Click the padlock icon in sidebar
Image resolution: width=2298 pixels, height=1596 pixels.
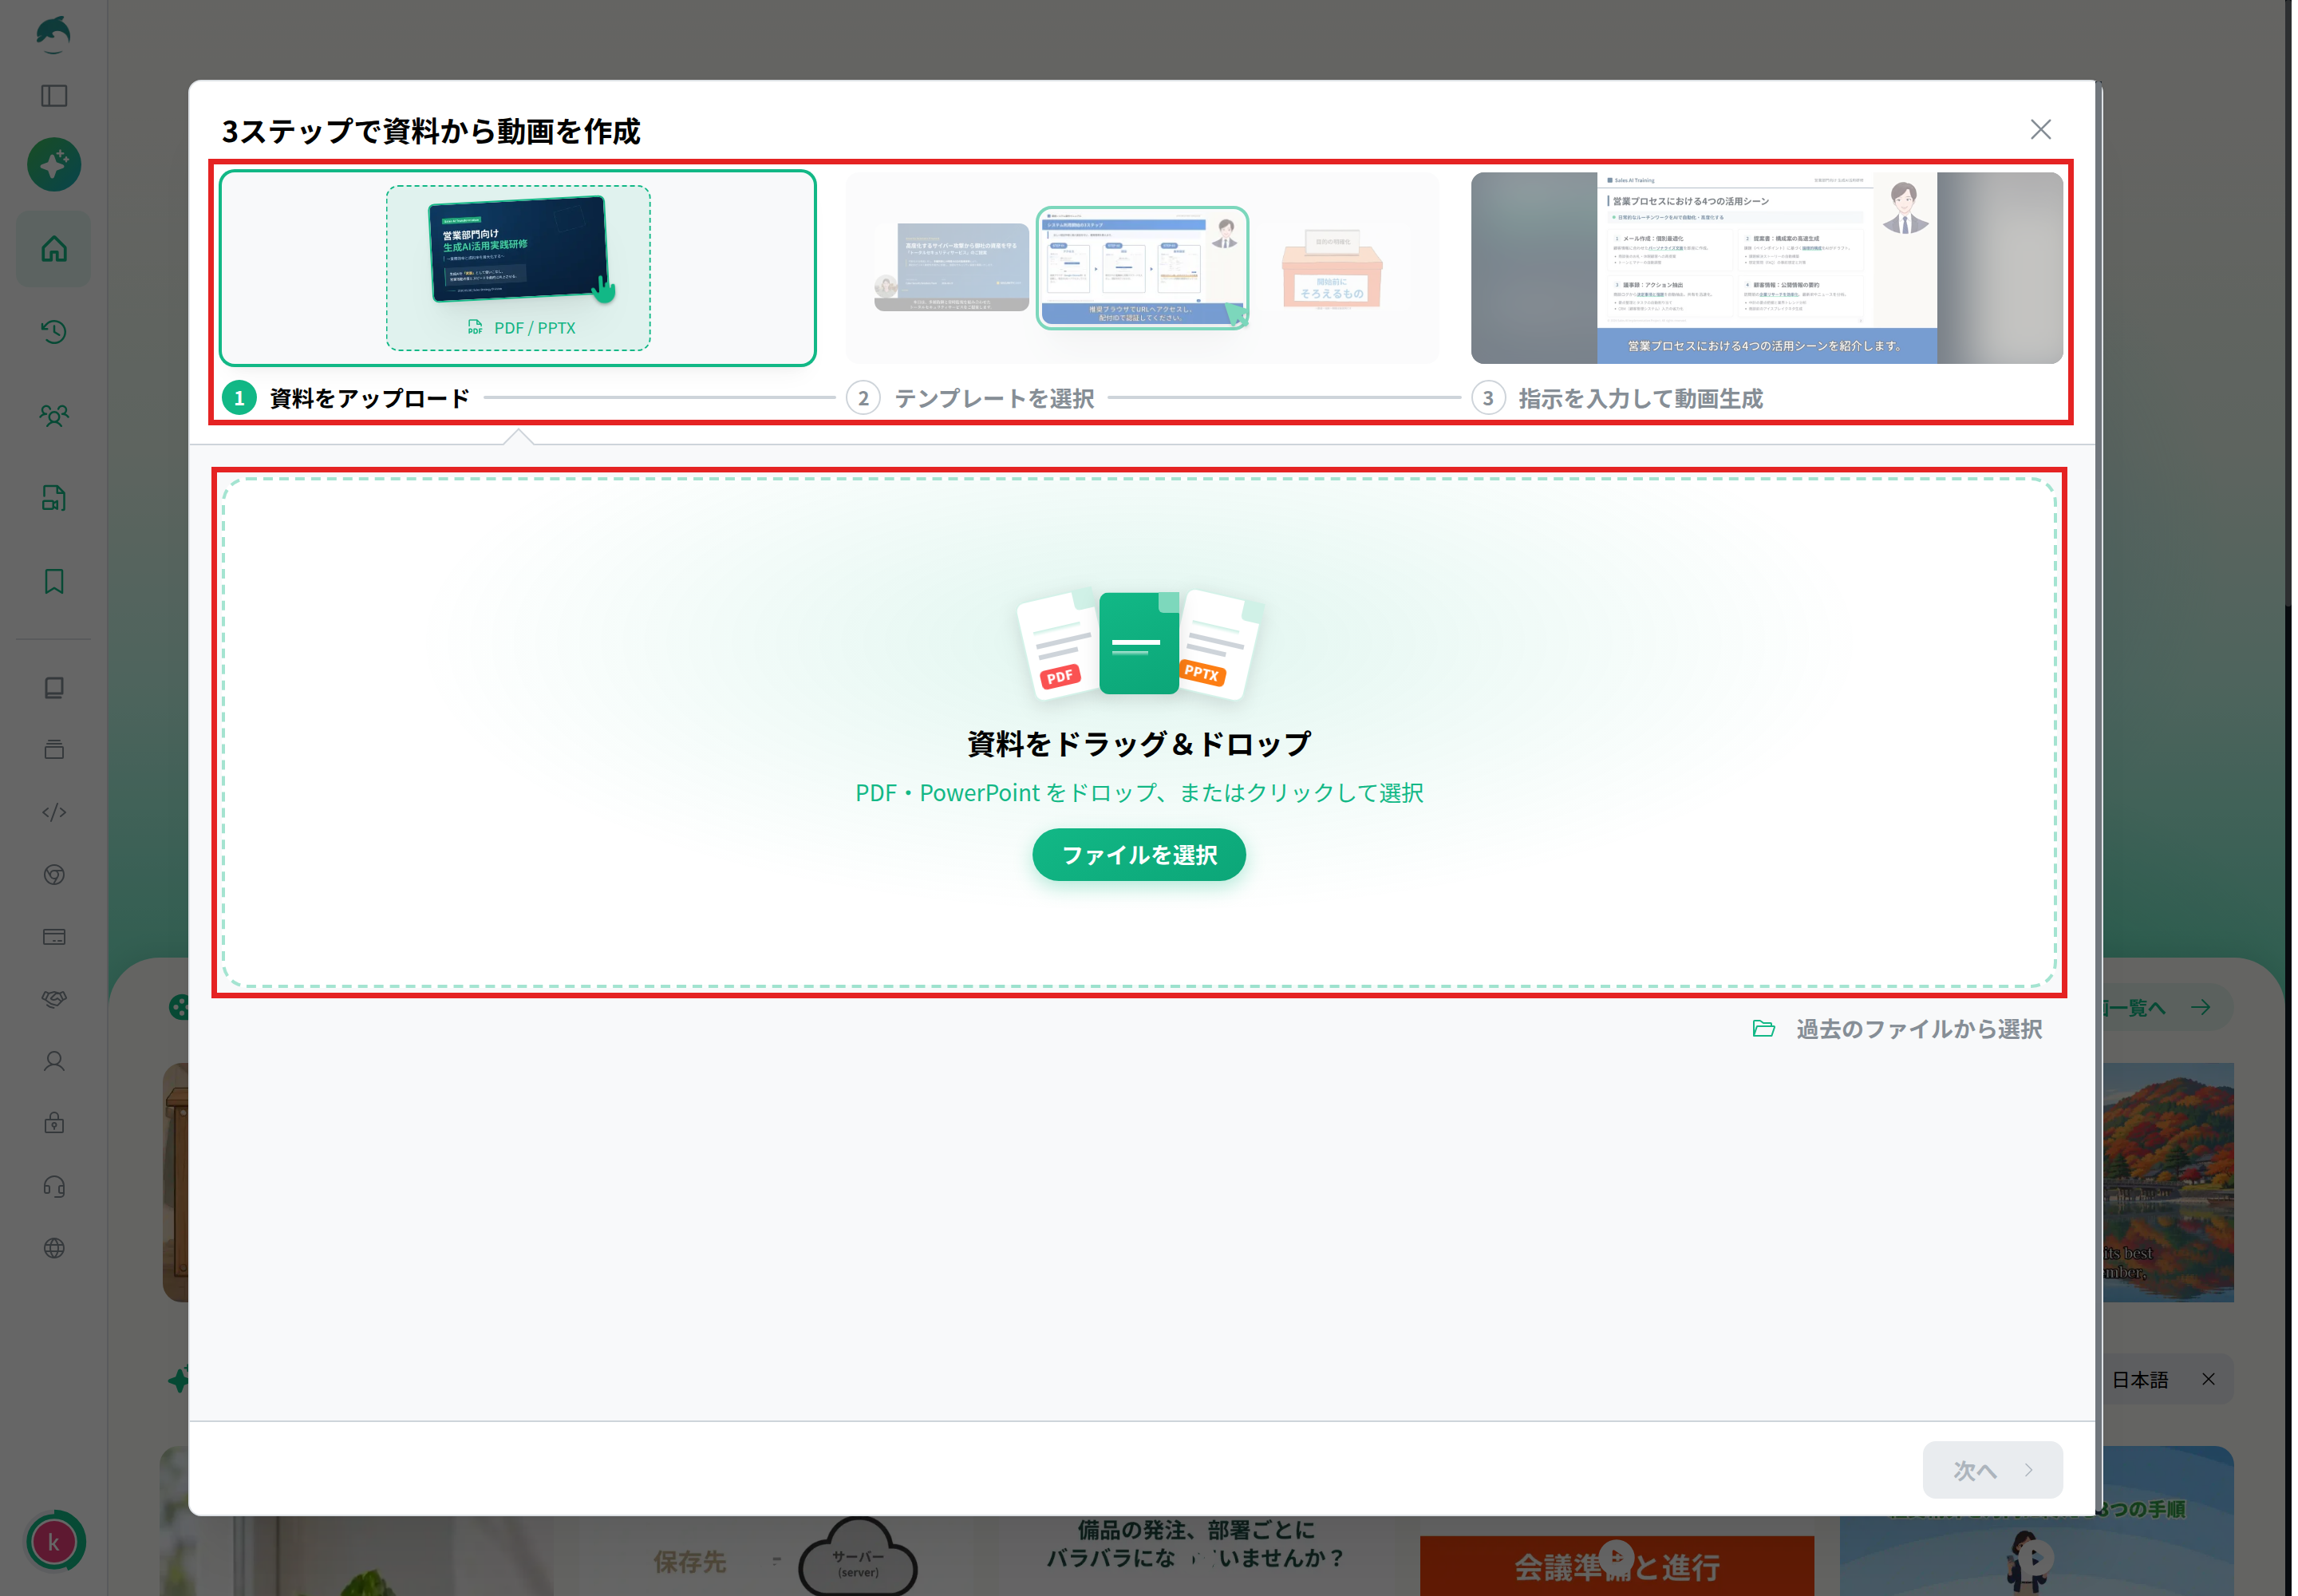point(54,1123)
